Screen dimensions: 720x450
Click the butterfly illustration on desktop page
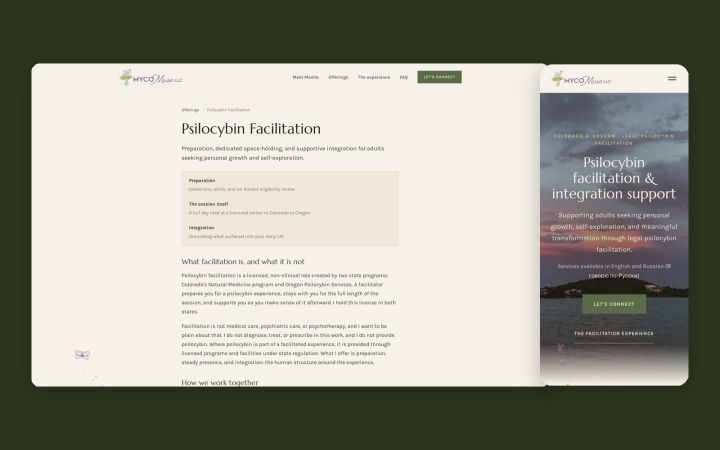[x=82, y=354]
